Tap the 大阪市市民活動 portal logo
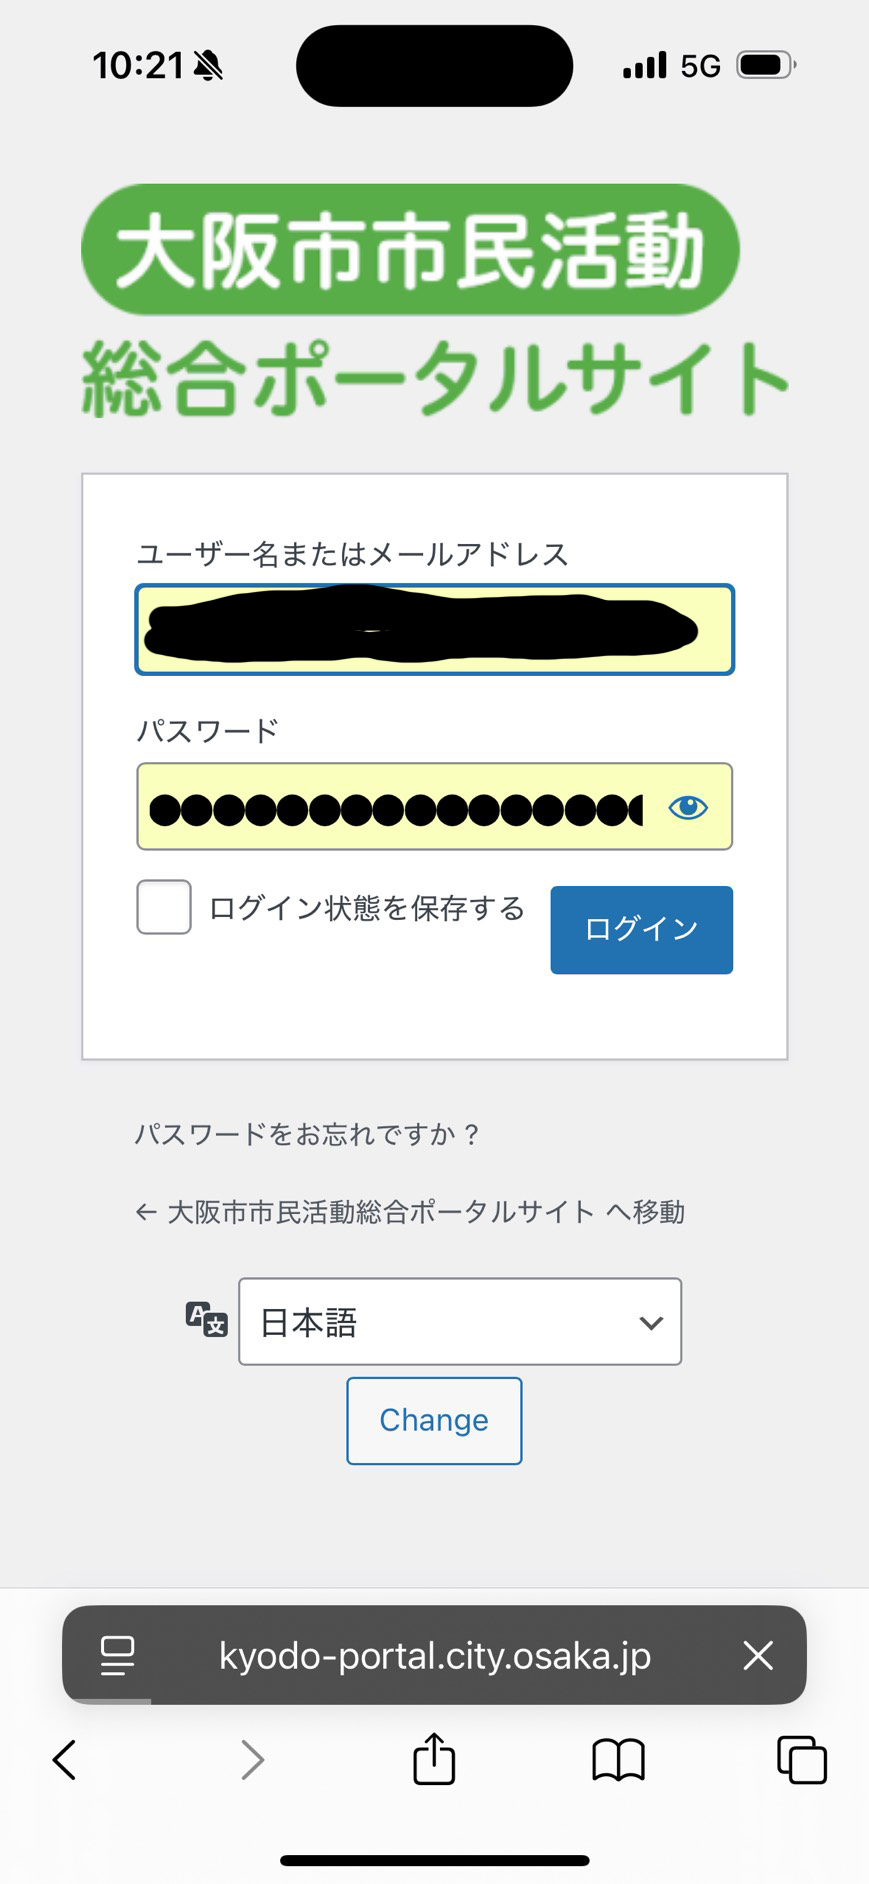 coord(434,300)
